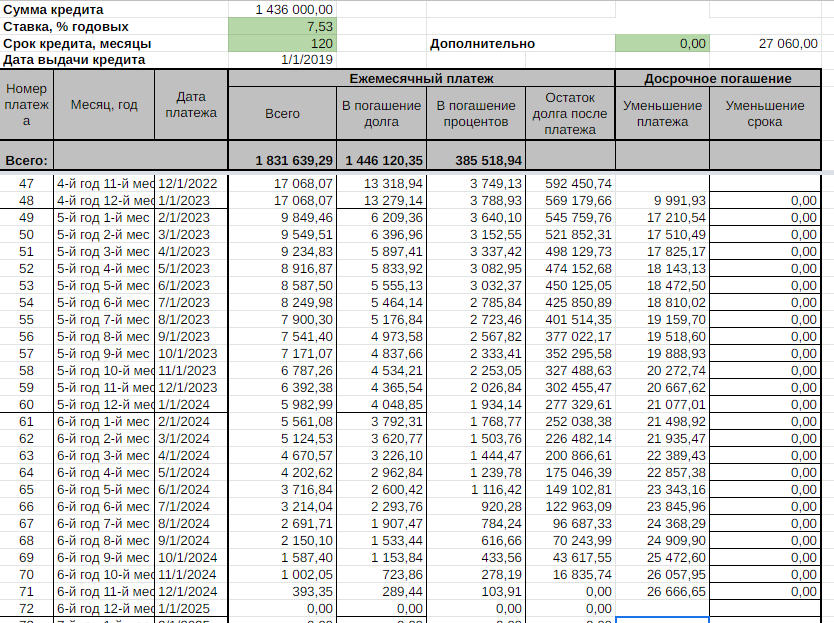Select the loan amount cell 1 436 000,00

pos(282,9)
